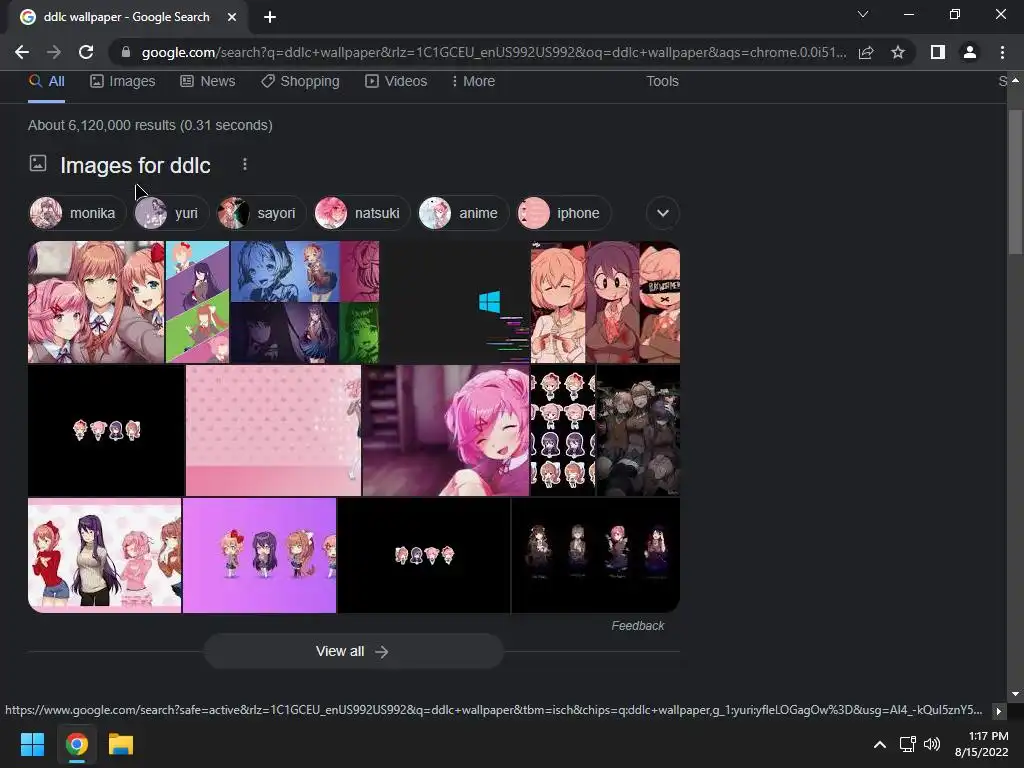The width and height of the screenshot is (1024, 768).
Task: Open the search Tools options
Action: [x=662, y=82]
